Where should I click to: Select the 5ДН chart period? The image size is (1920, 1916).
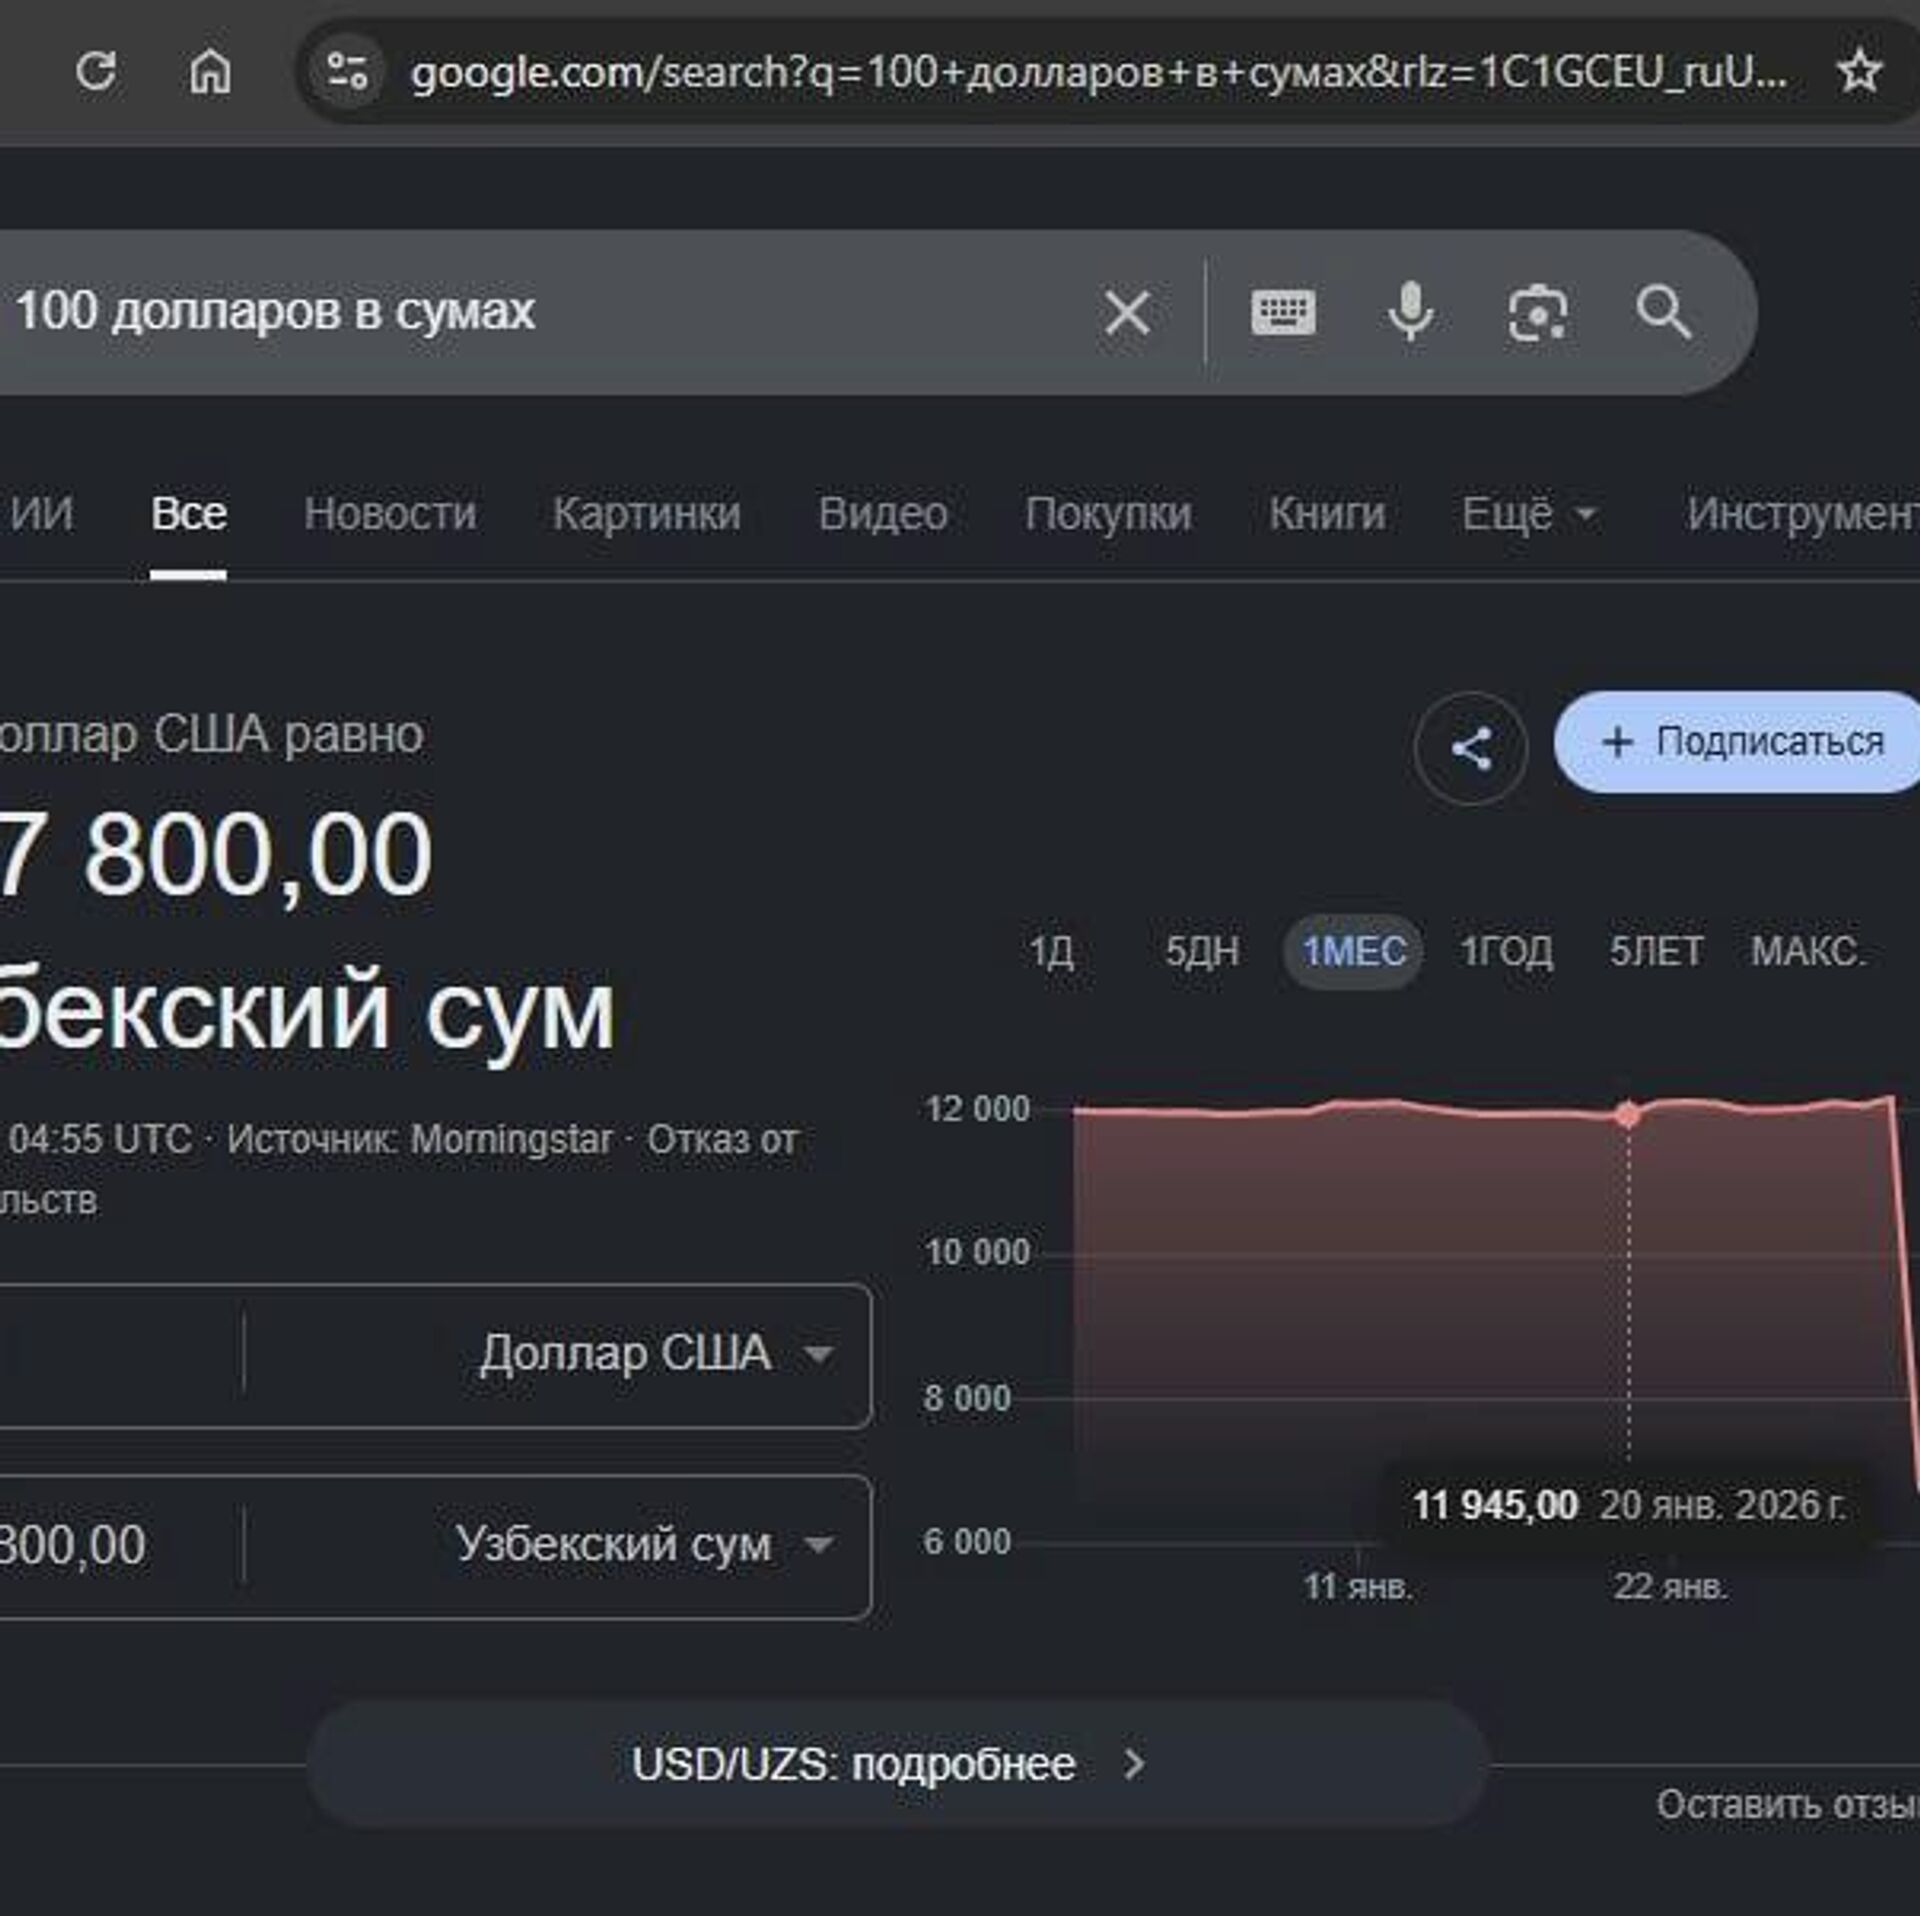[x=1201, y=951]
